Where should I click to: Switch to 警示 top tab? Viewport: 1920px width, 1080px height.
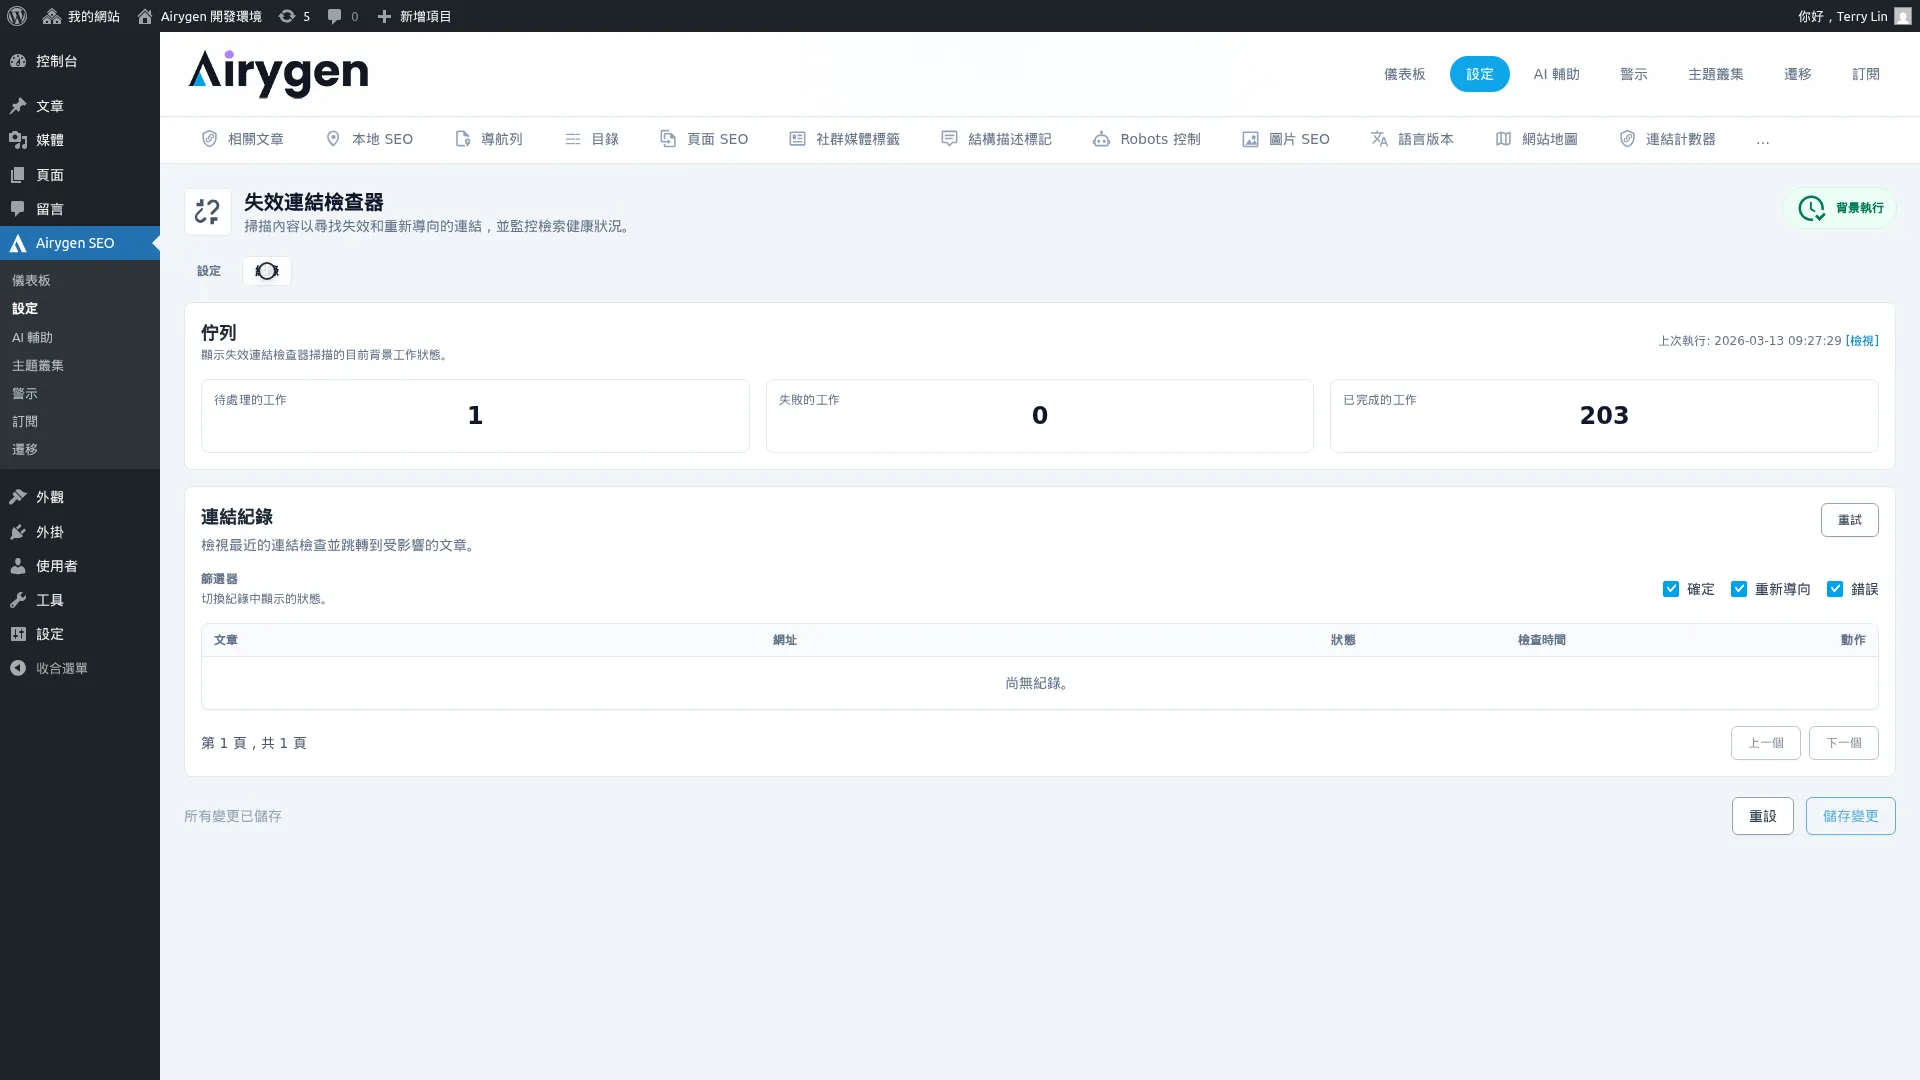pyautogui.click(x=1634, y=74)
